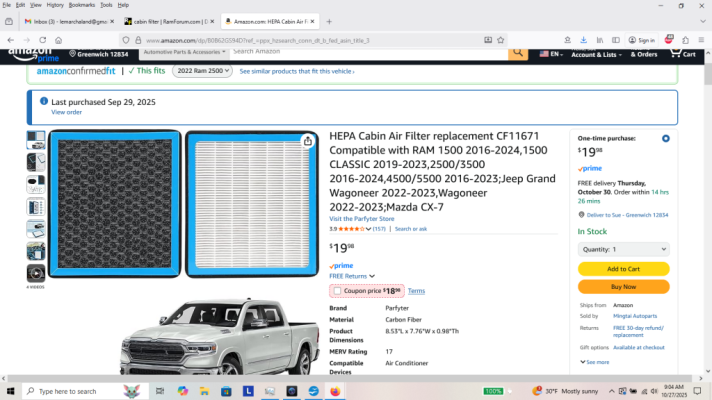Open Firefox View icon left of tabs
Image resolution: width=712 pixels, height=400 pixels.
[x=9, y=21]
